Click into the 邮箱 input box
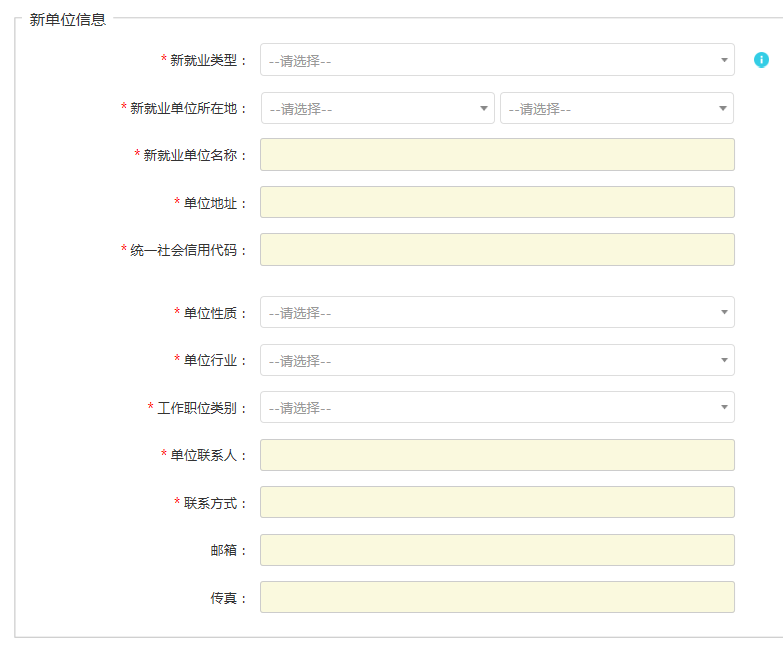This screenshot has height=656, width=783. (x=497, y=550)
